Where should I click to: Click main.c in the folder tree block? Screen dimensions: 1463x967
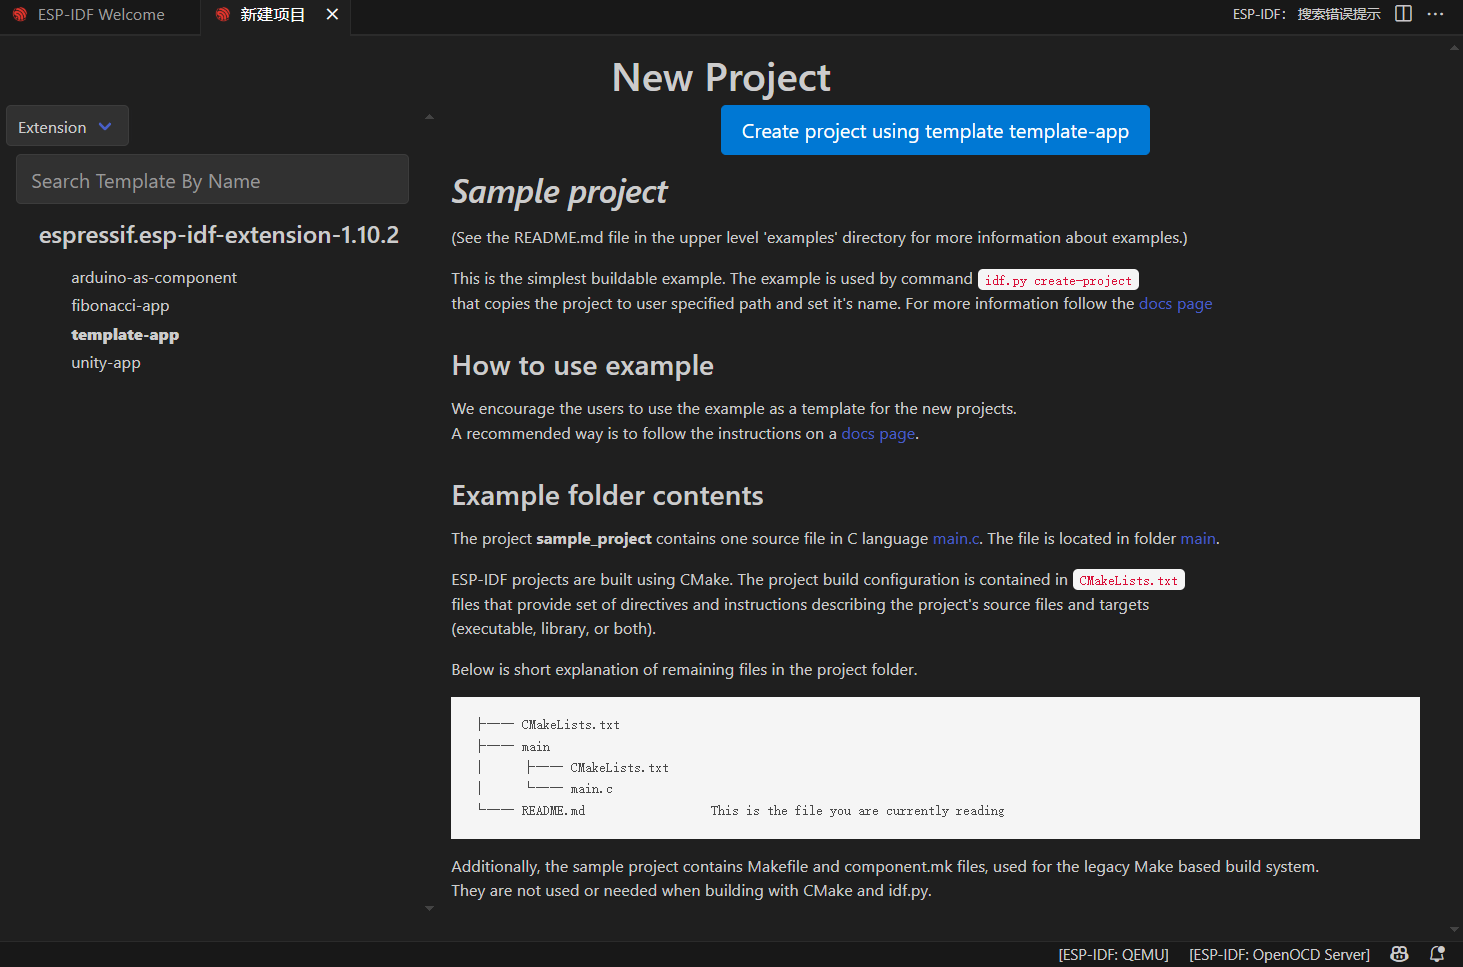click(x=591, y=789)
